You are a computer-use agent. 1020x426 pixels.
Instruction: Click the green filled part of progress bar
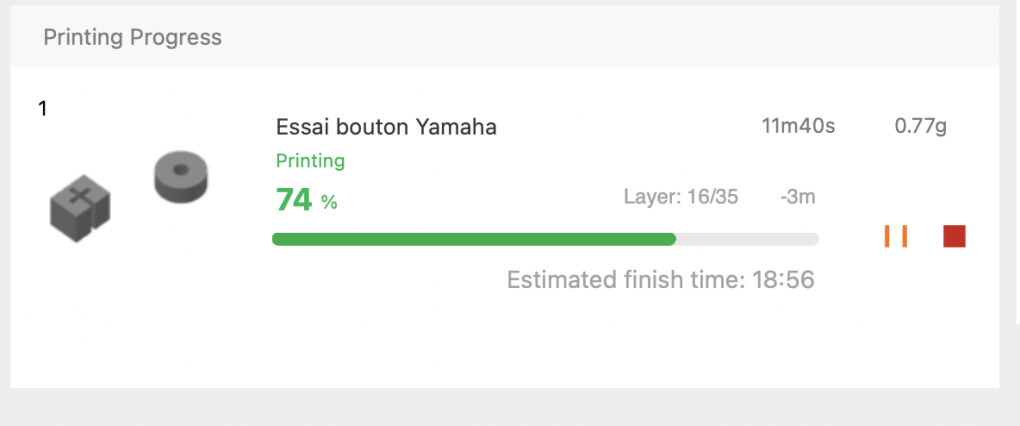474,239
